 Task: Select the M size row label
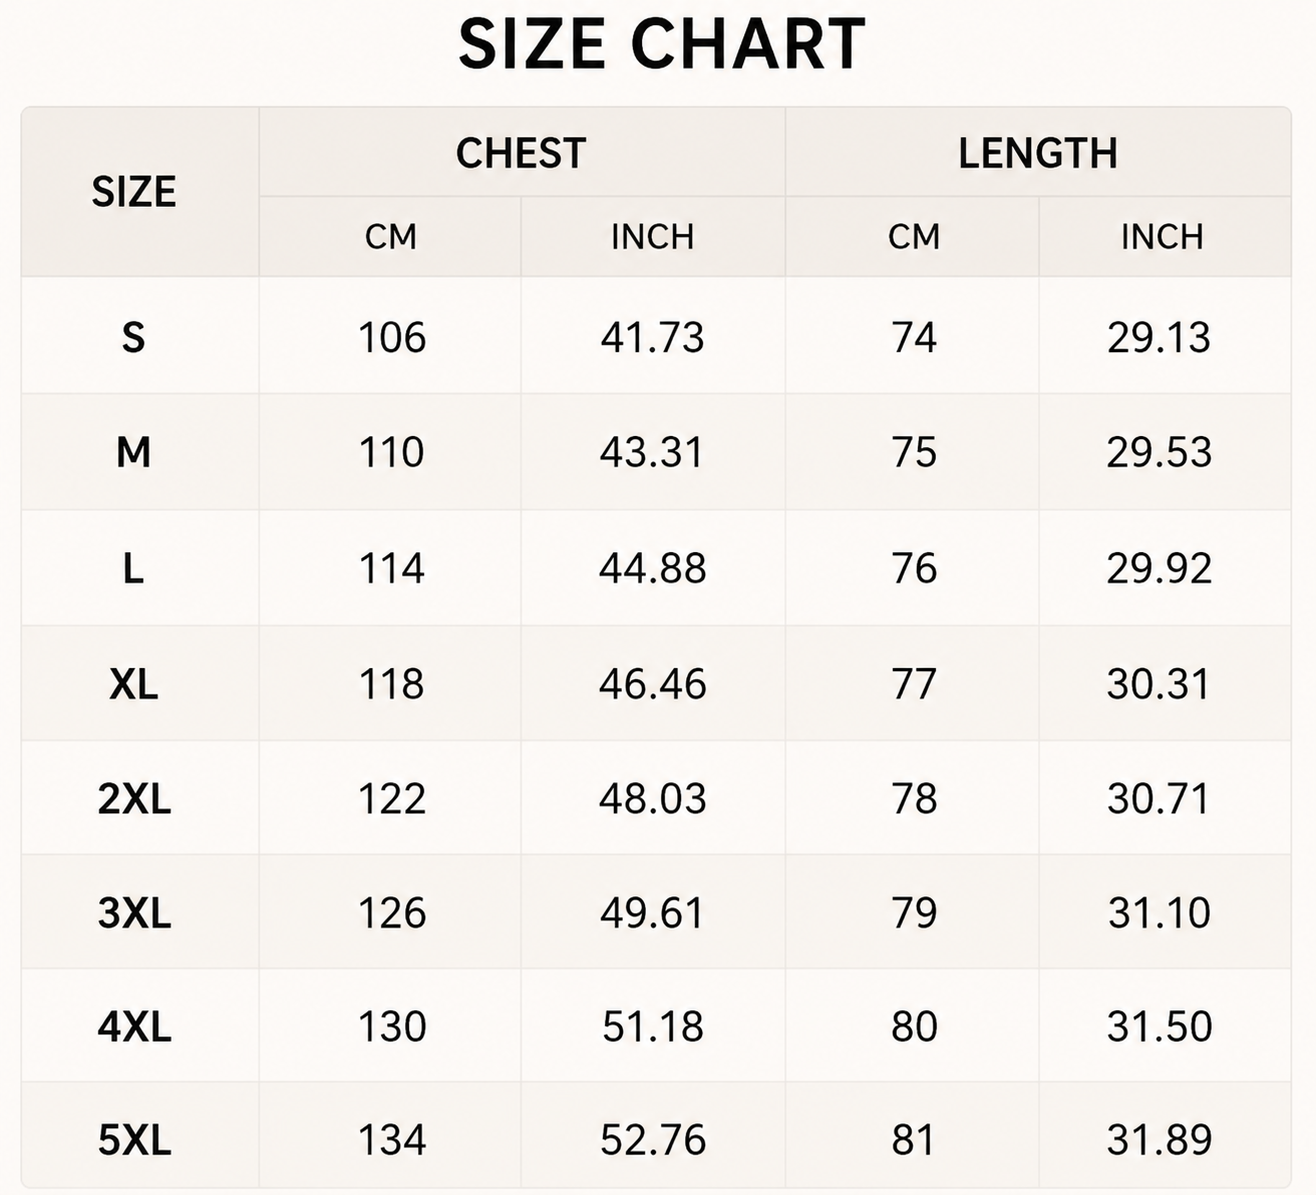coord(133,452)
